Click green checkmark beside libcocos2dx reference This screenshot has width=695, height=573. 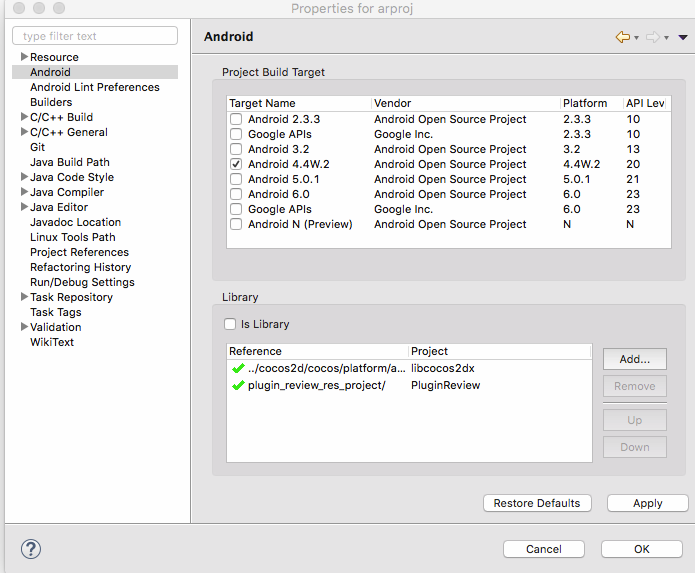tap(238, 368)
